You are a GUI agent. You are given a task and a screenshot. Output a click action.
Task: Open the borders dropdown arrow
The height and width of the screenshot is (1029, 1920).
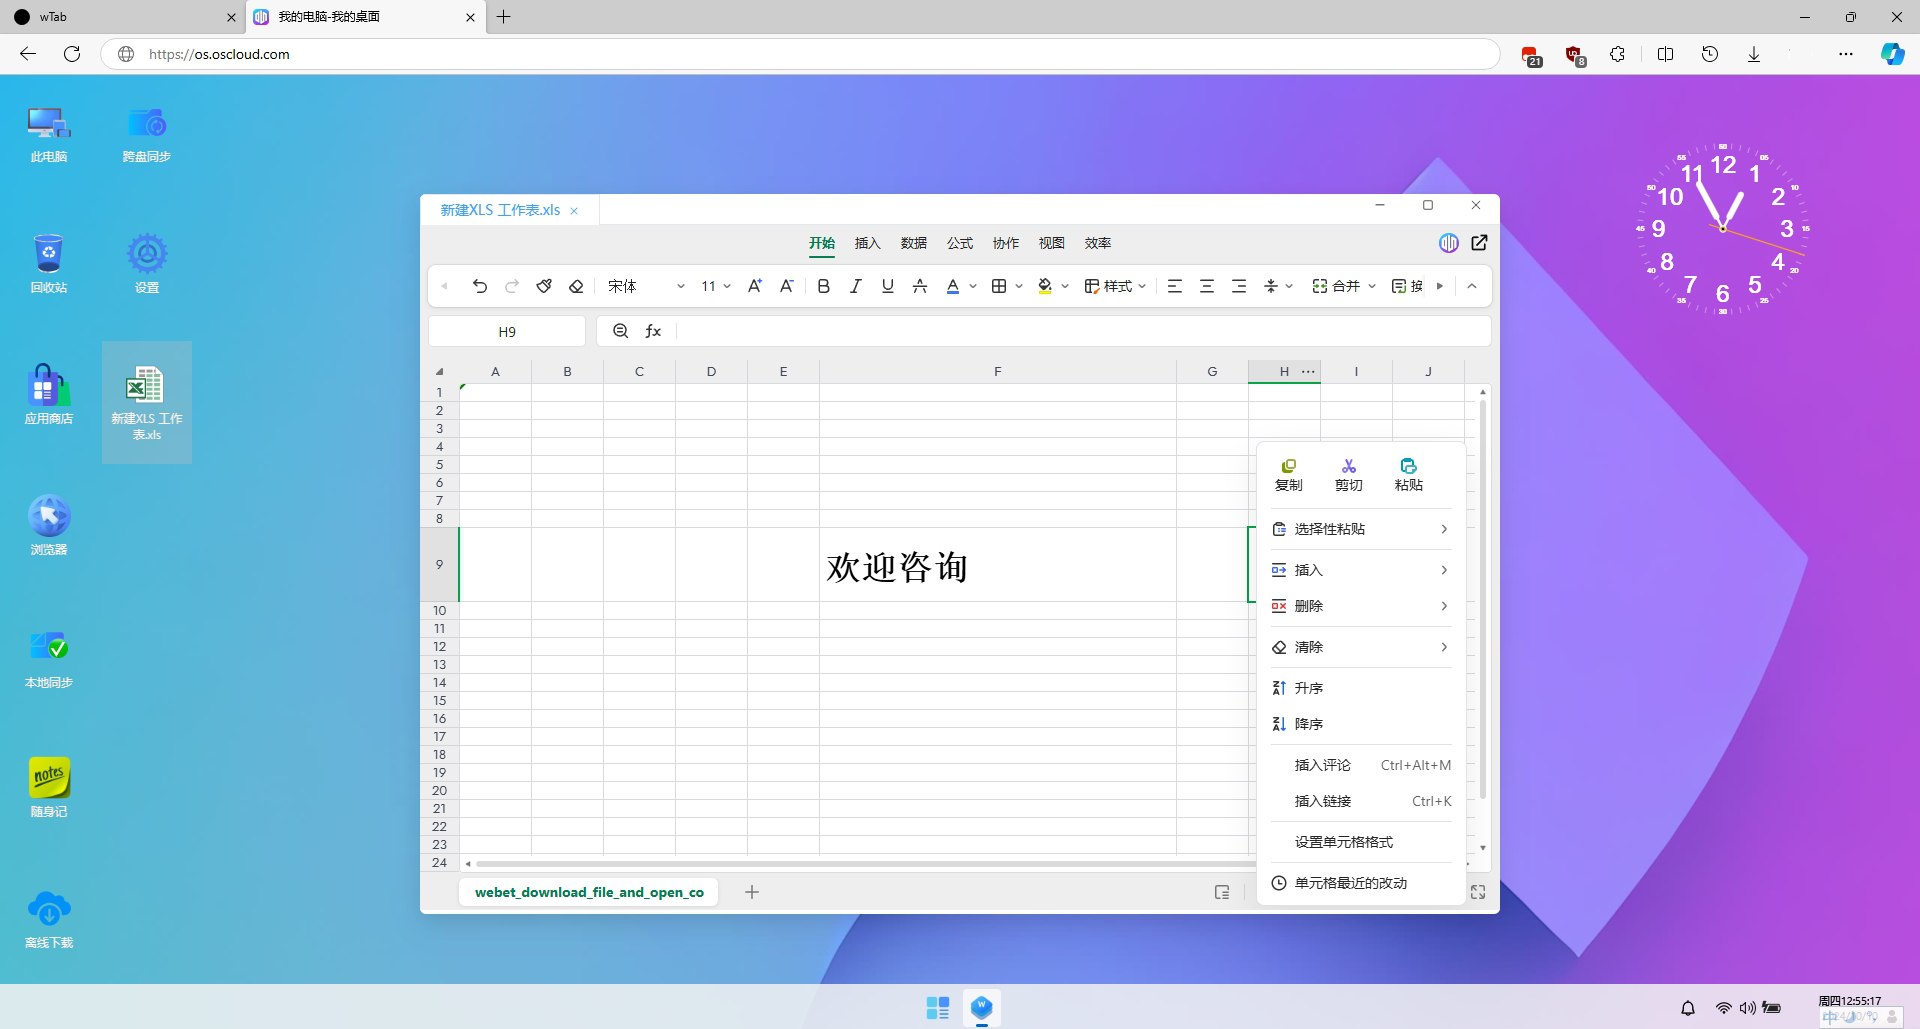1019,286
